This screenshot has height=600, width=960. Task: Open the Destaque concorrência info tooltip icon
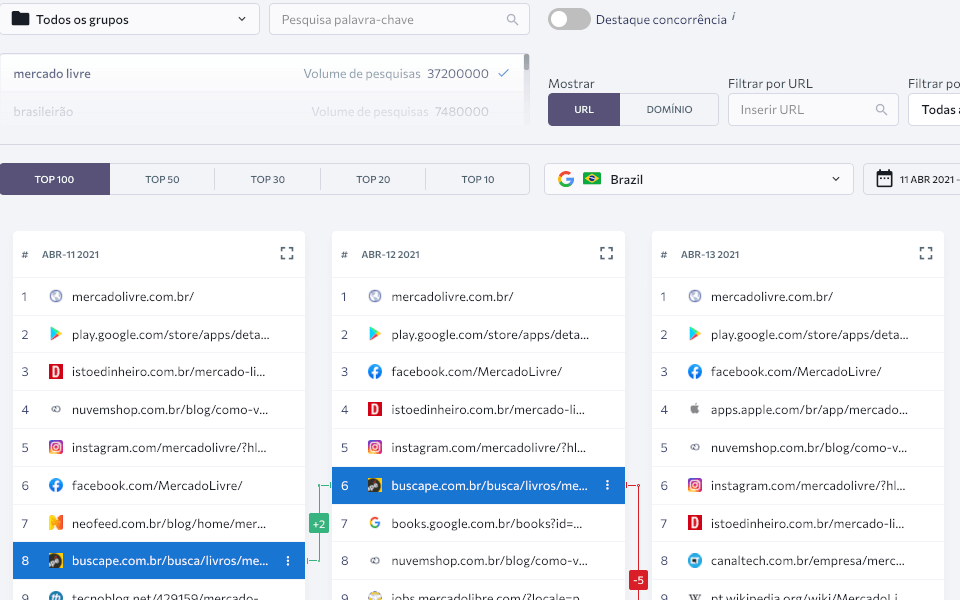click(733, 16)
